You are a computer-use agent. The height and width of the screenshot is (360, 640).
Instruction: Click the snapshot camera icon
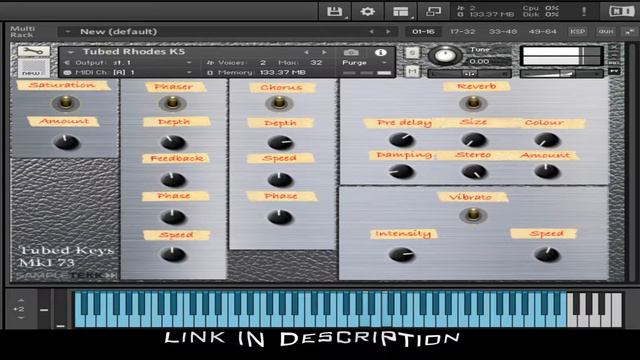[x=351, y=53]
